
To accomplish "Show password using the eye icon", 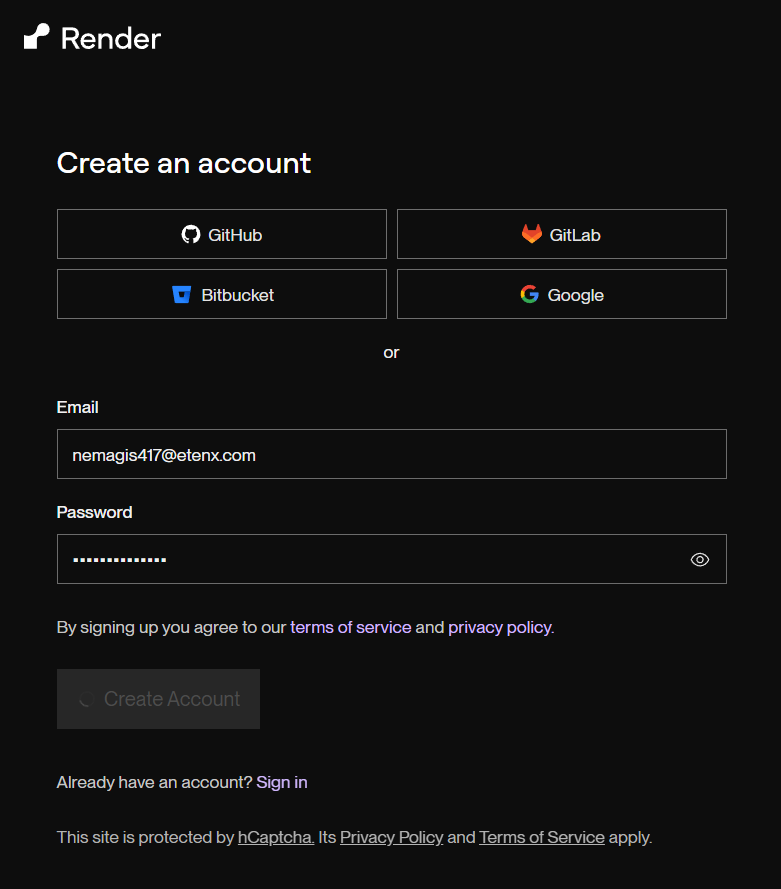I will [700, 559].
